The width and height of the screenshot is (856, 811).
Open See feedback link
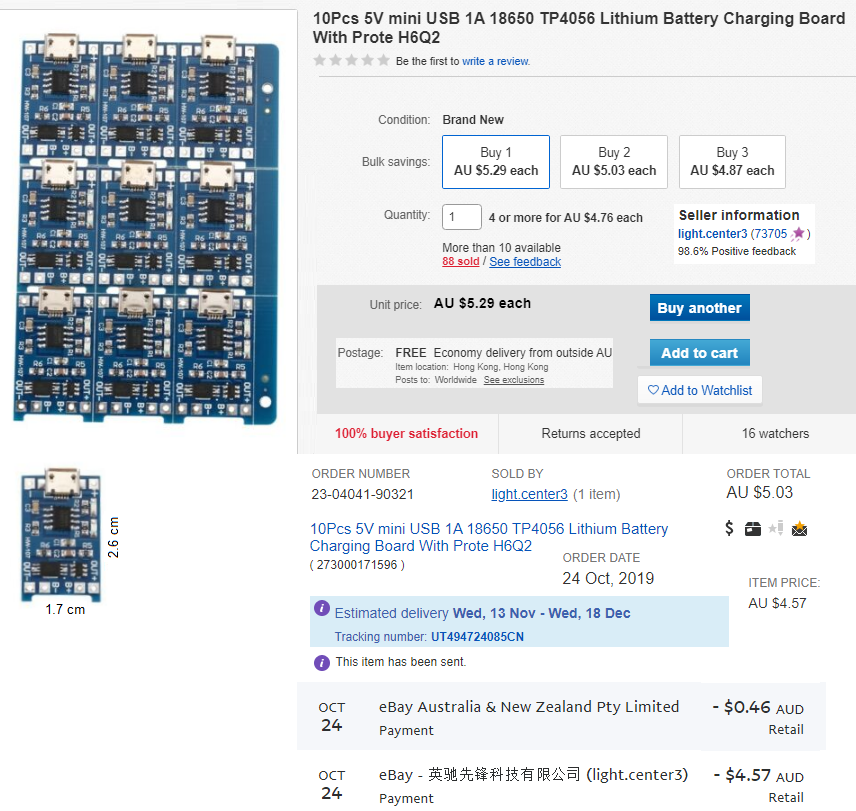coord(525,262)
